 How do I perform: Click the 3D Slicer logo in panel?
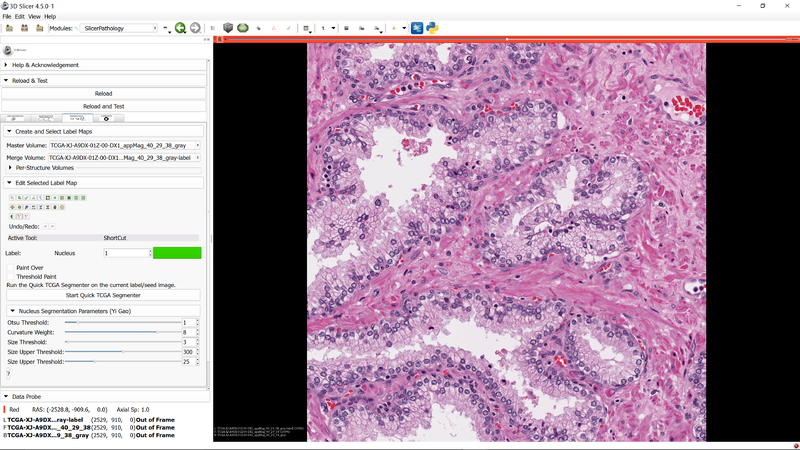click(x=9, y=50)
